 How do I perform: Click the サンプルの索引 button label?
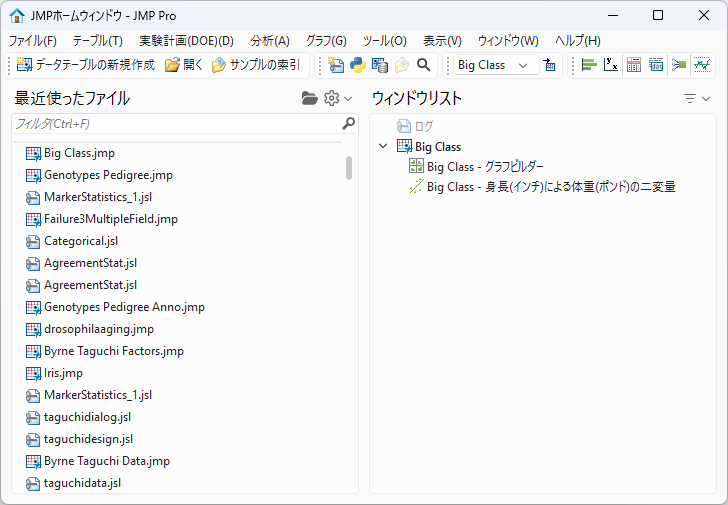point(265,65)
